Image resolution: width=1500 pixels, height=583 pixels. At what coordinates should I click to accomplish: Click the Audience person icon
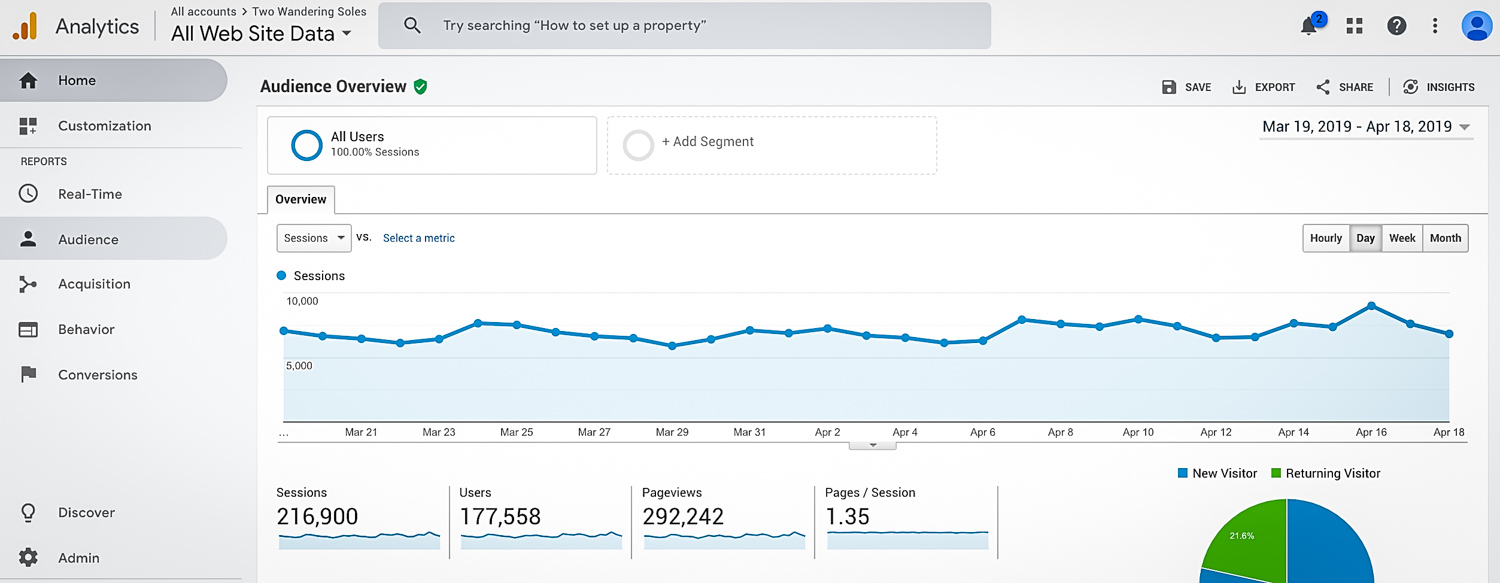28,239
